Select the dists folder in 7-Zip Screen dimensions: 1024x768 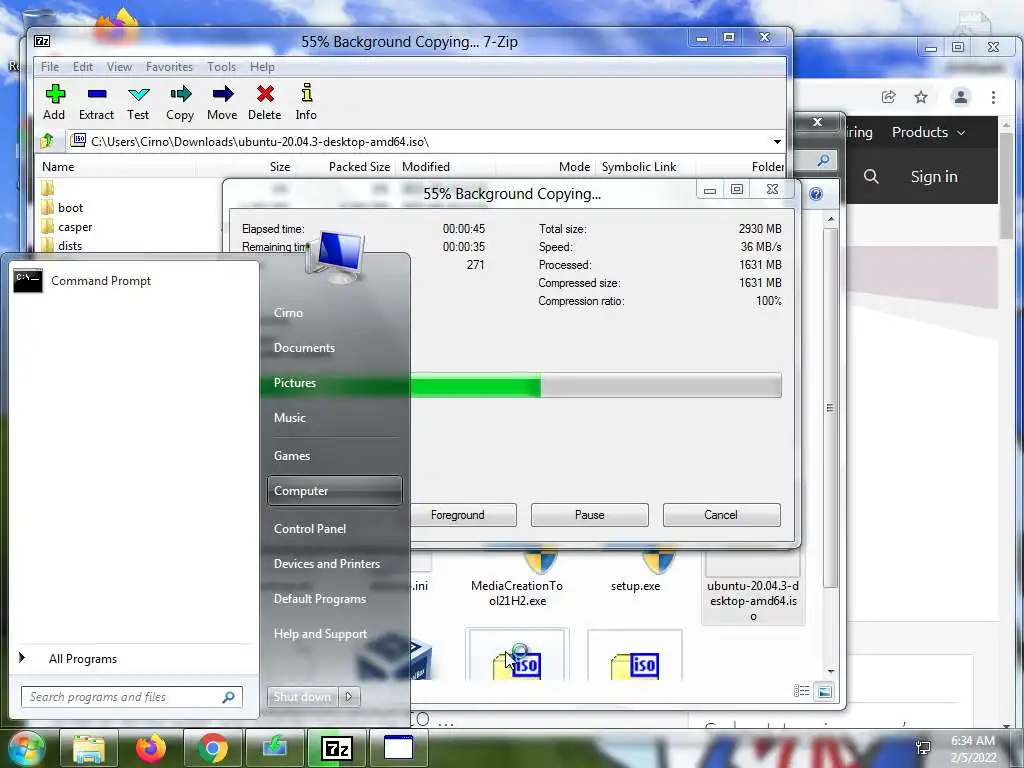(x=62, y=246)
